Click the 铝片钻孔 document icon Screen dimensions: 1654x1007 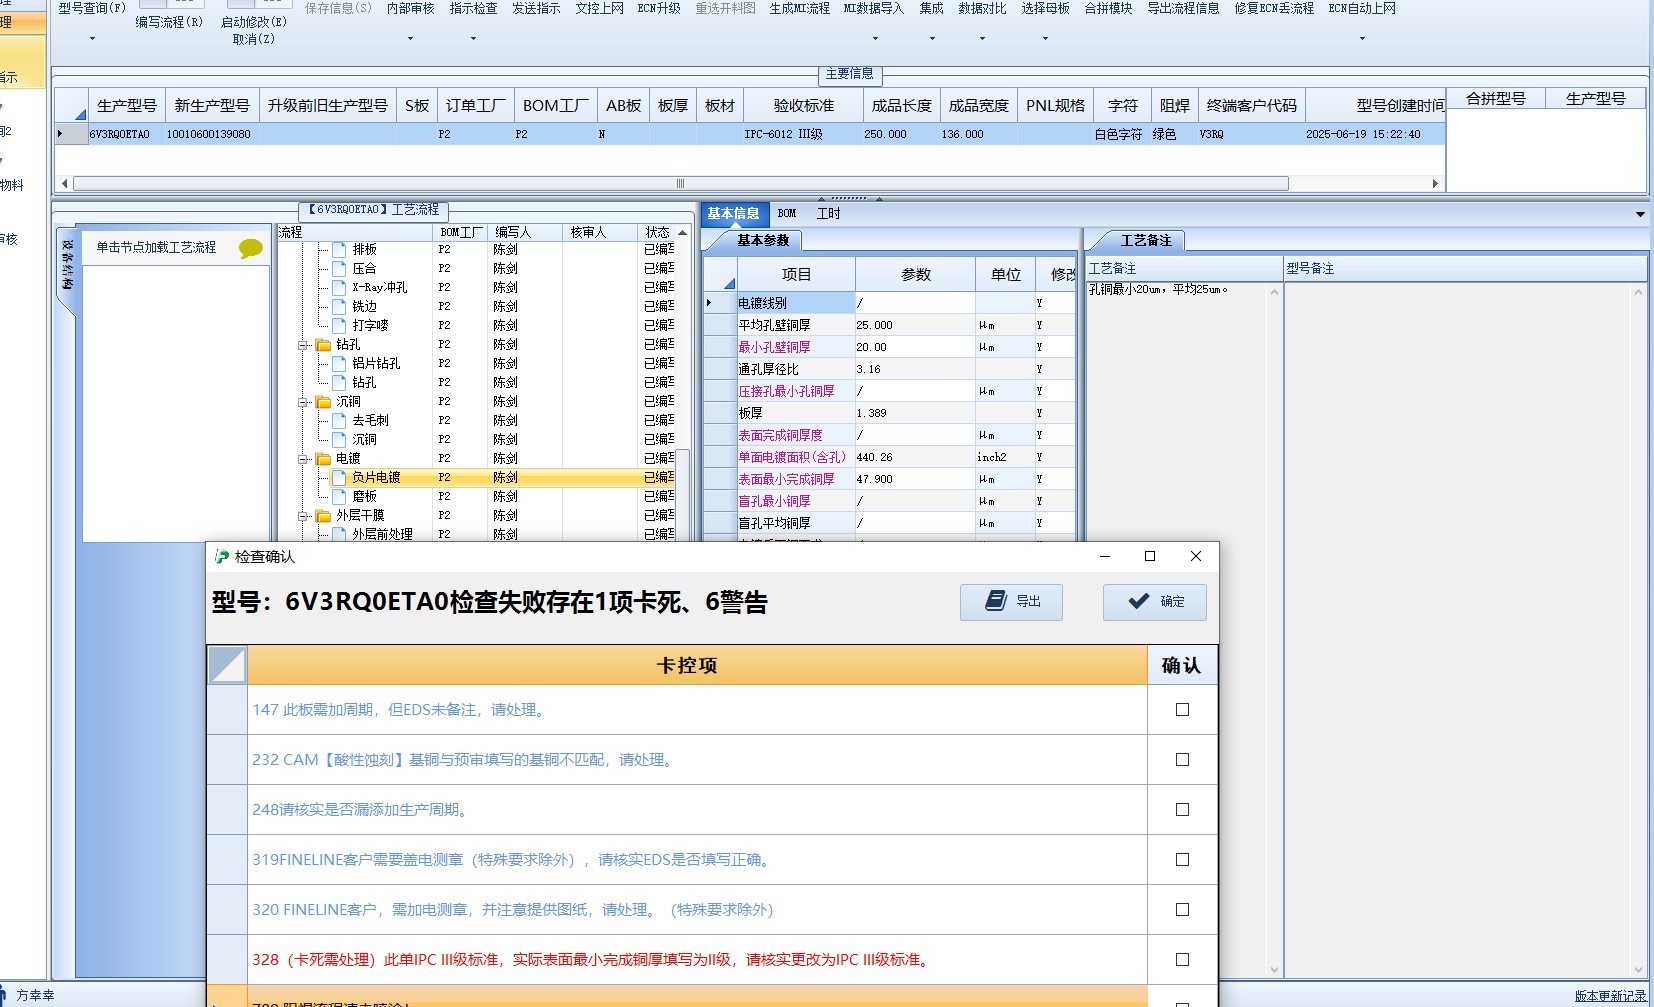coord(339,363)
